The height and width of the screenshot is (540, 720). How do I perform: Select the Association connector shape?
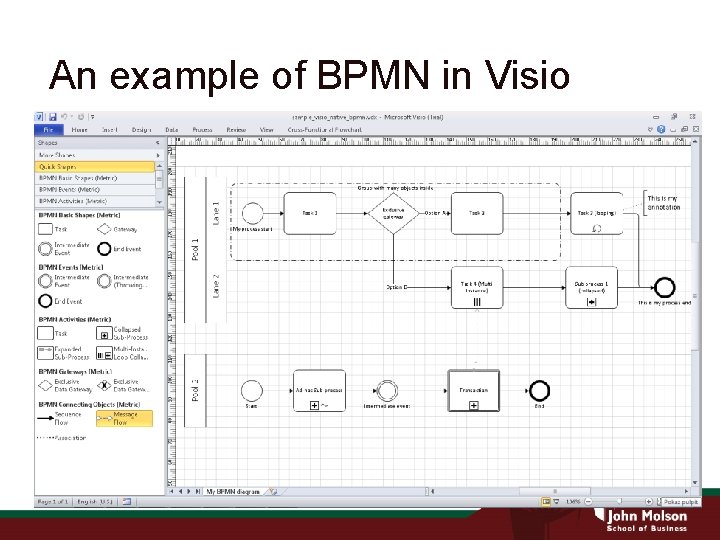click(x=62, y=438)
